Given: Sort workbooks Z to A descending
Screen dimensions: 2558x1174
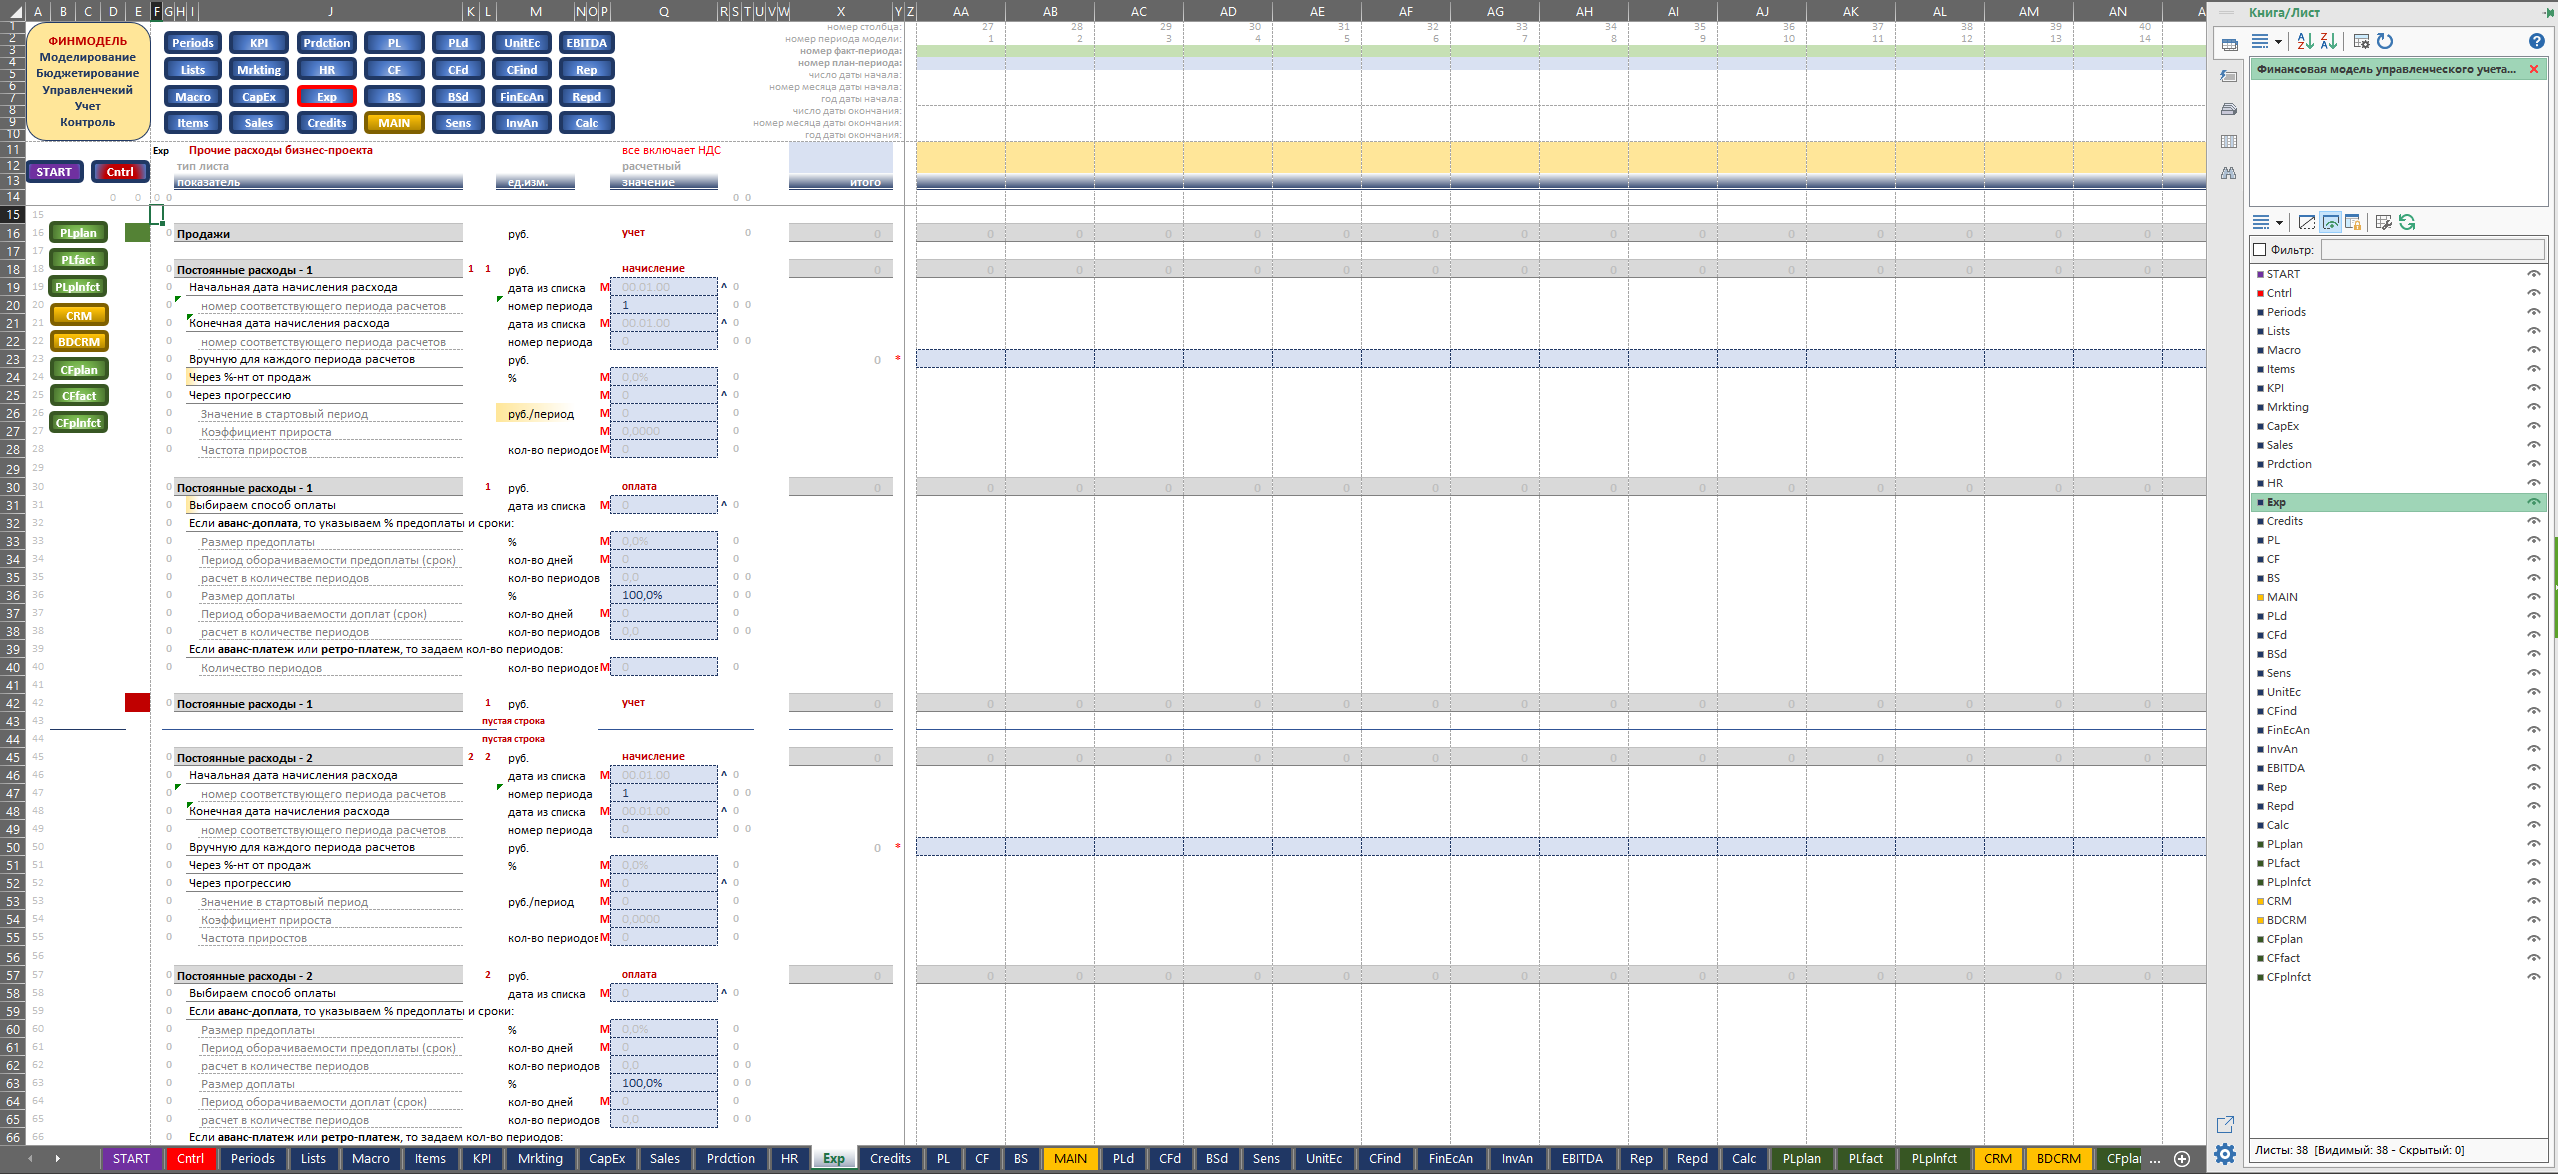Looking at the screenshot, I should coord(2329,41).
